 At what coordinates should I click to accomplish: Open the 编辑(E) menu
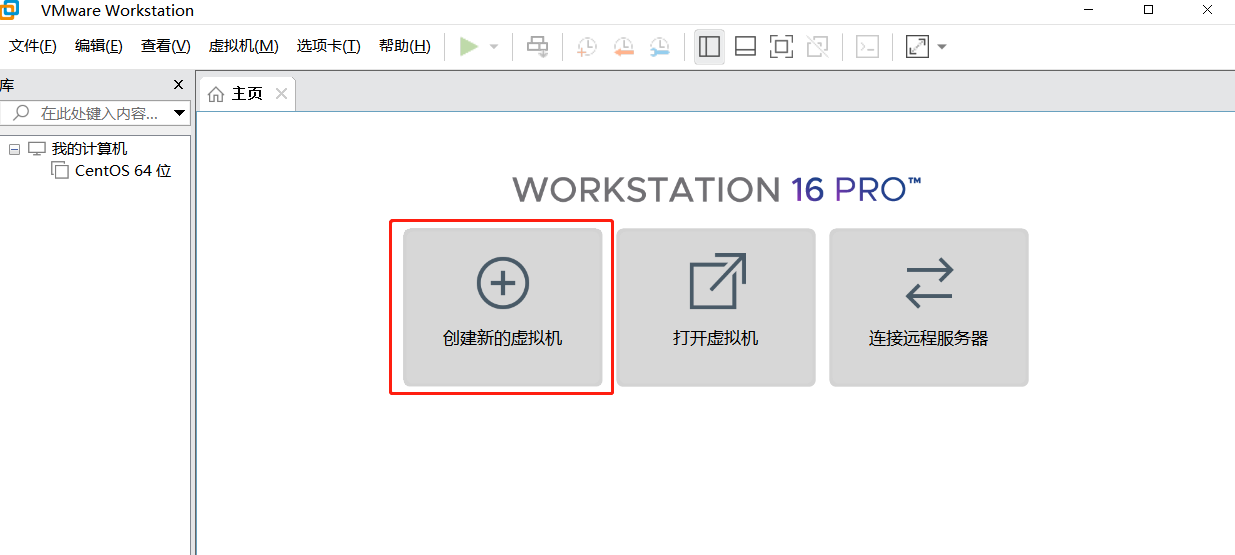99,46
